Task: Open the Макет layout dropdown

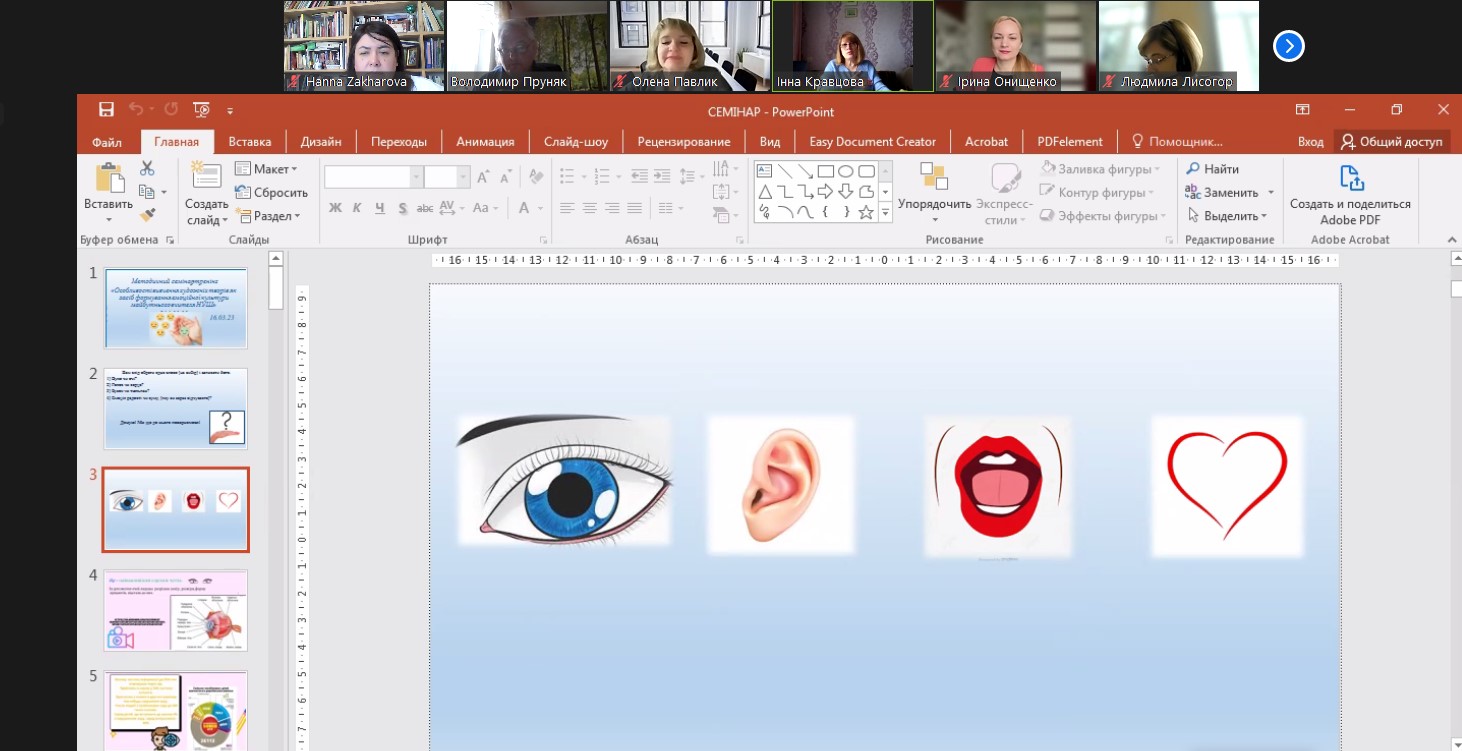Action: click(x=266, y=169)
